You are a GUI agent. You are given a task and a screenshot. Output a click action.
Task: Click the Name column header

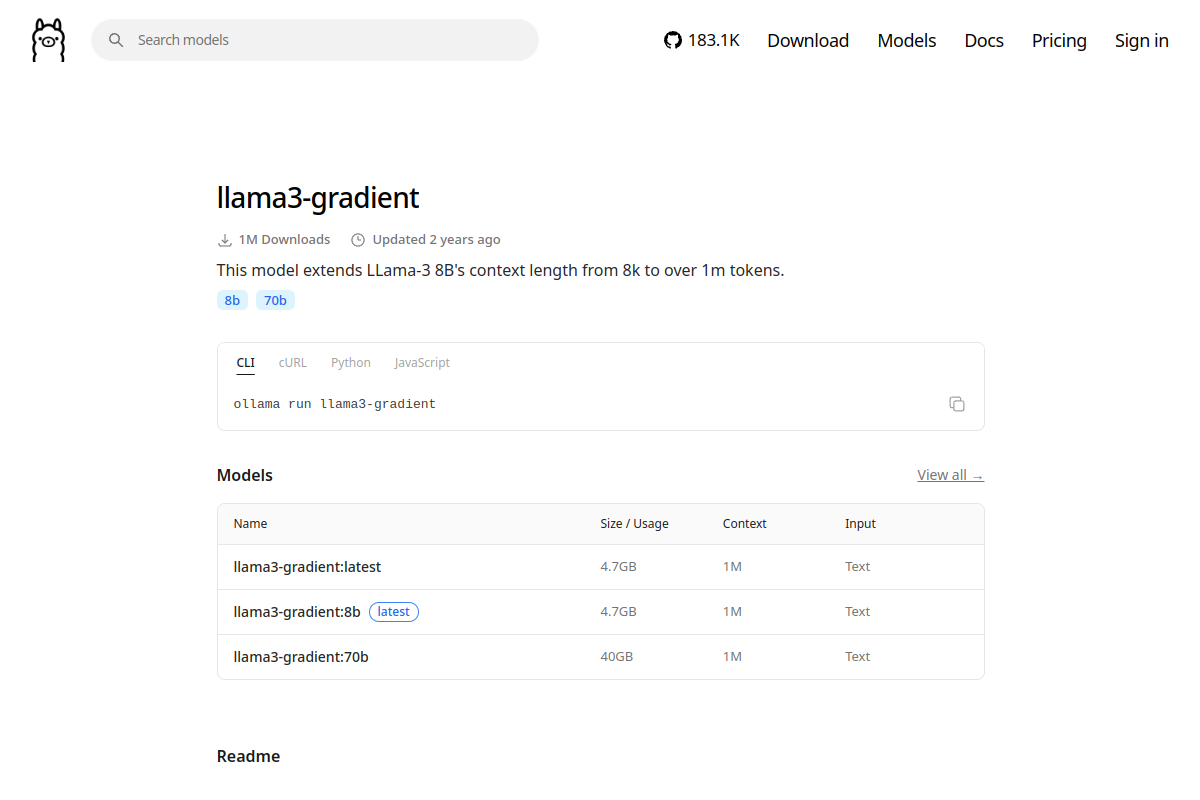click(251, 524)
